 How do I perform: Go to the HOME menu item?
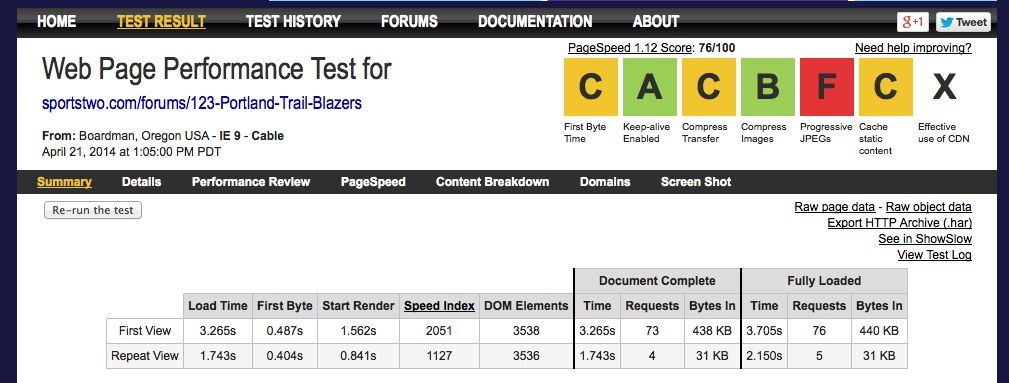pyautogui.click(x=57, y=21)
